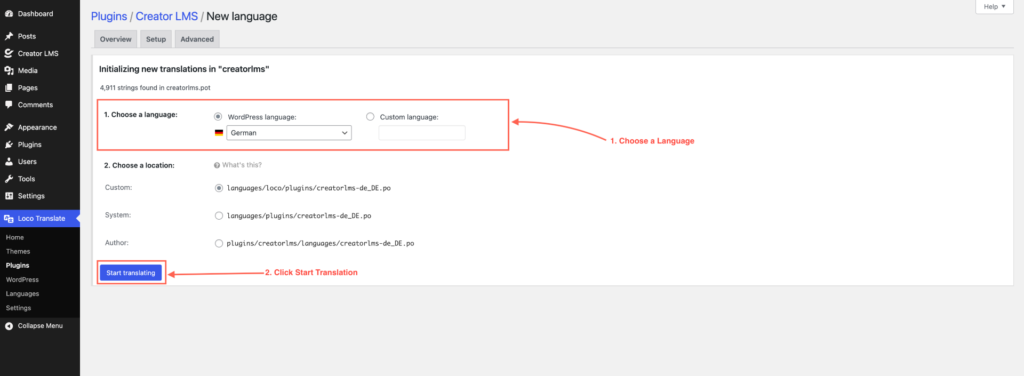Switch to the Overview tab

[116, 39]
